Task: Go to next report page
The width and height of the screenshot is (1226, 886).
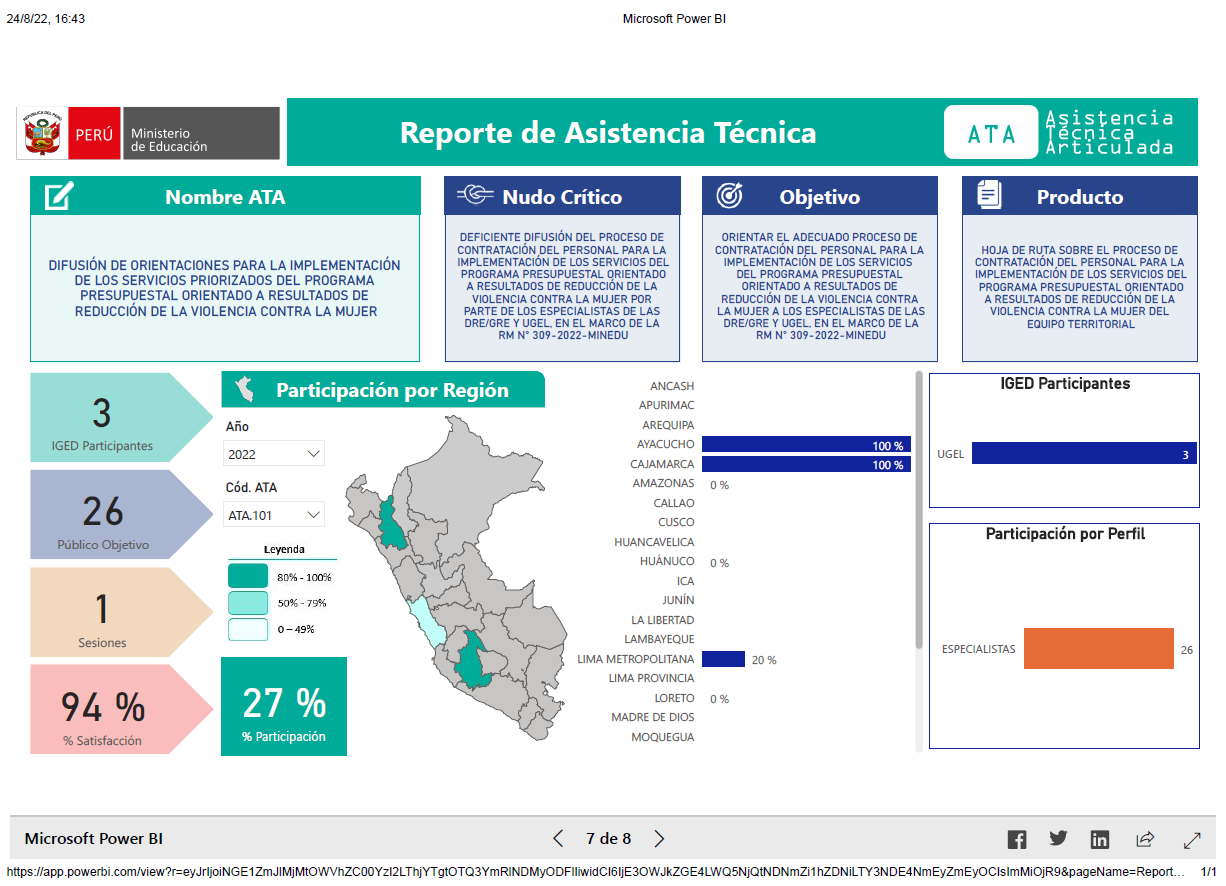Action: (659, 839)
